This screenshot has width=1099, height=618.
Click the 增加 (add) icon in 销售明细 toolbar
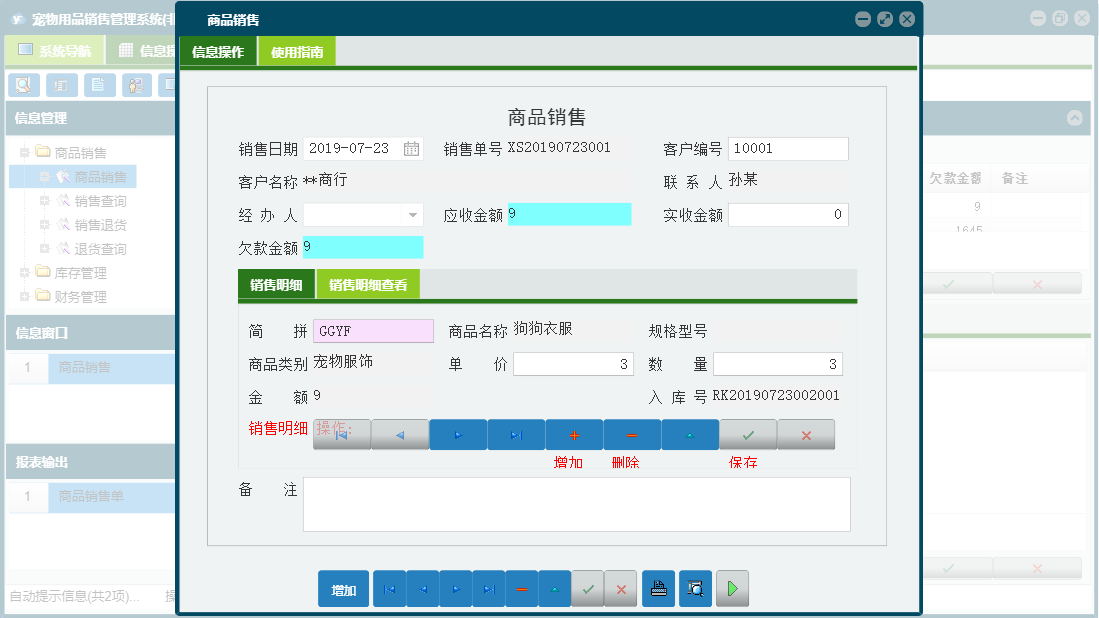click(573, 434)
